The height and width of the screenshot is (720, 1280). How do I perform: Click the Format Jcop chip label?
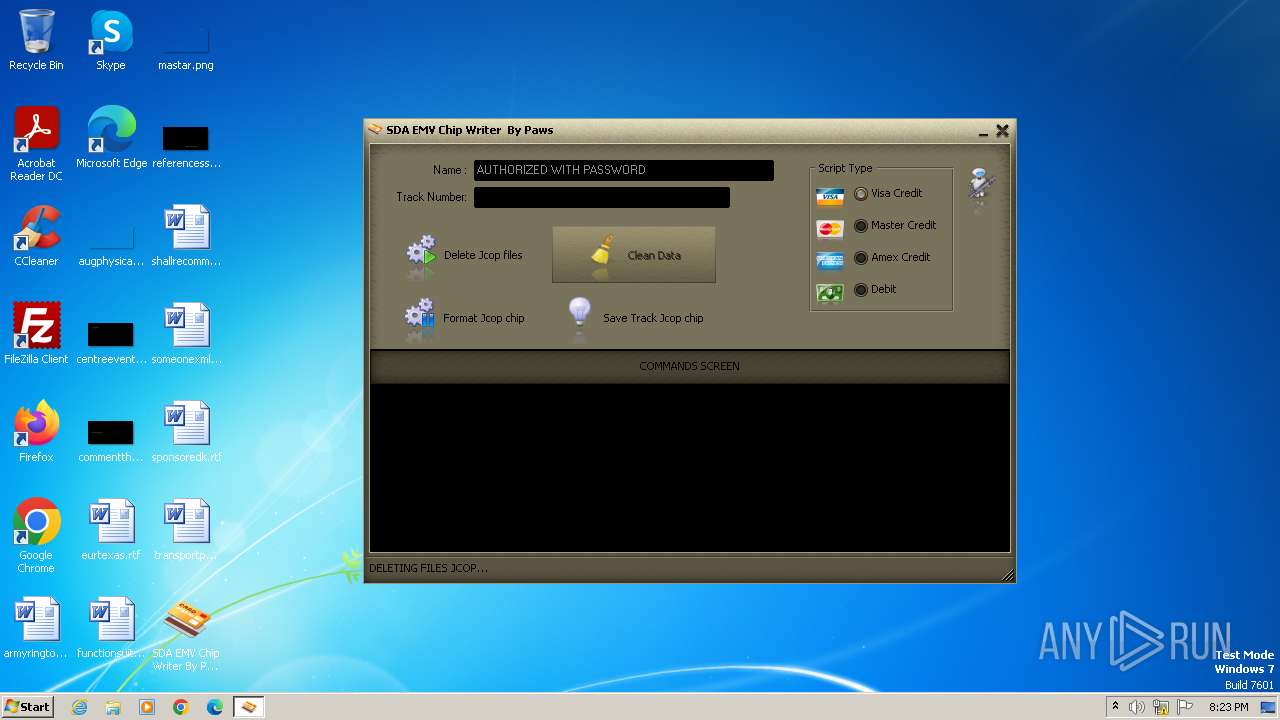click(x=484, y=318)
